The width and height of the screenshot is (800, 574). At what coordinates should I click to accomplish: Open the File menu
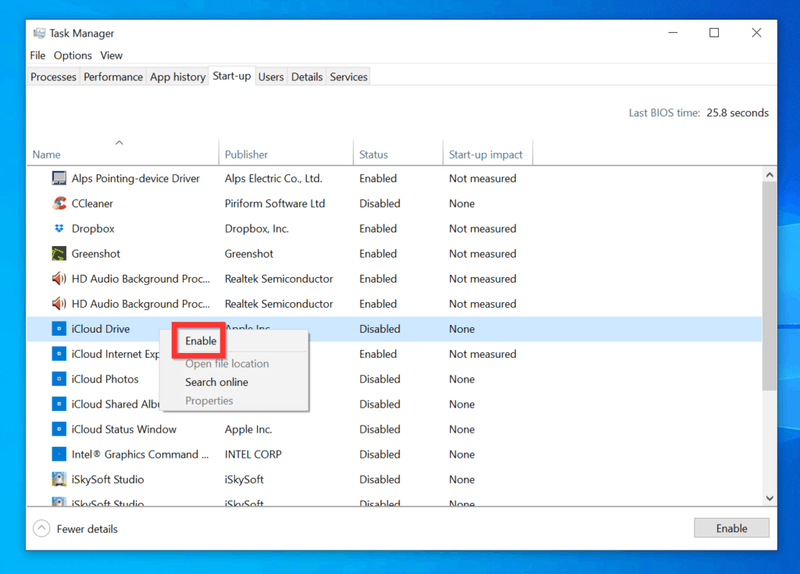(38, 55)
